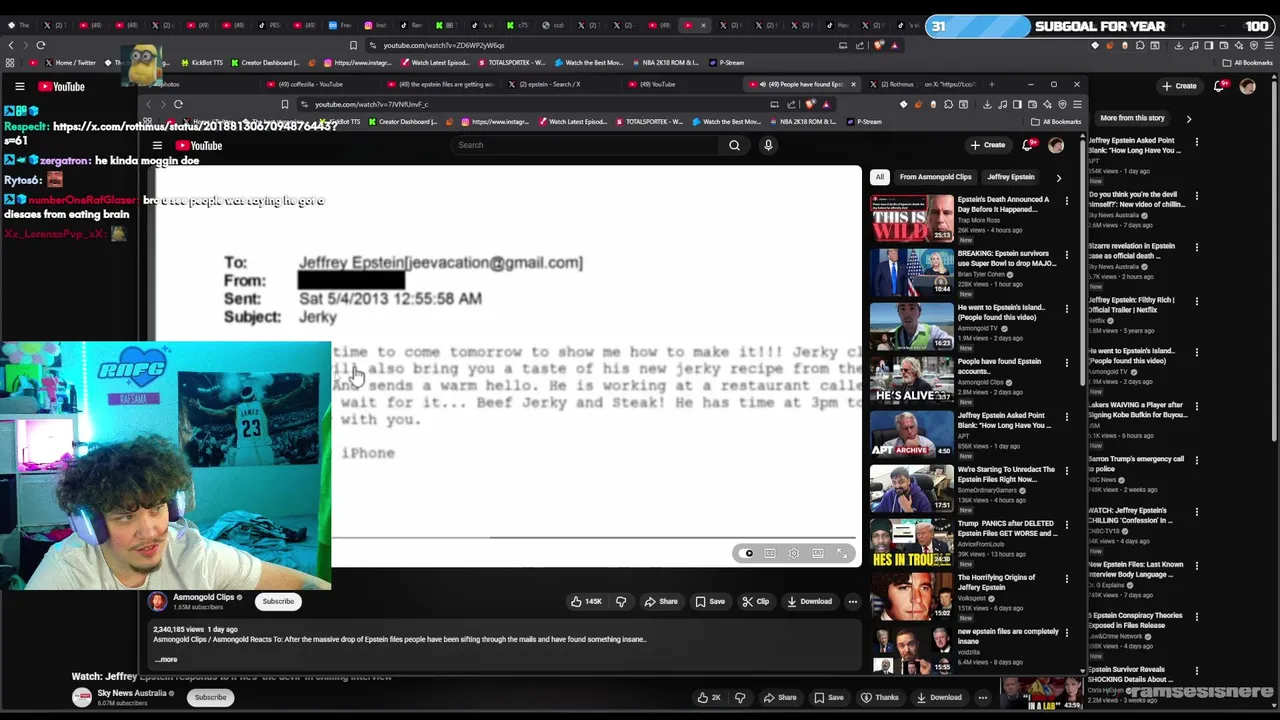Open guide menu in back YouTube window
This screenshot has height=720, width=1280.
coord(19,87)
